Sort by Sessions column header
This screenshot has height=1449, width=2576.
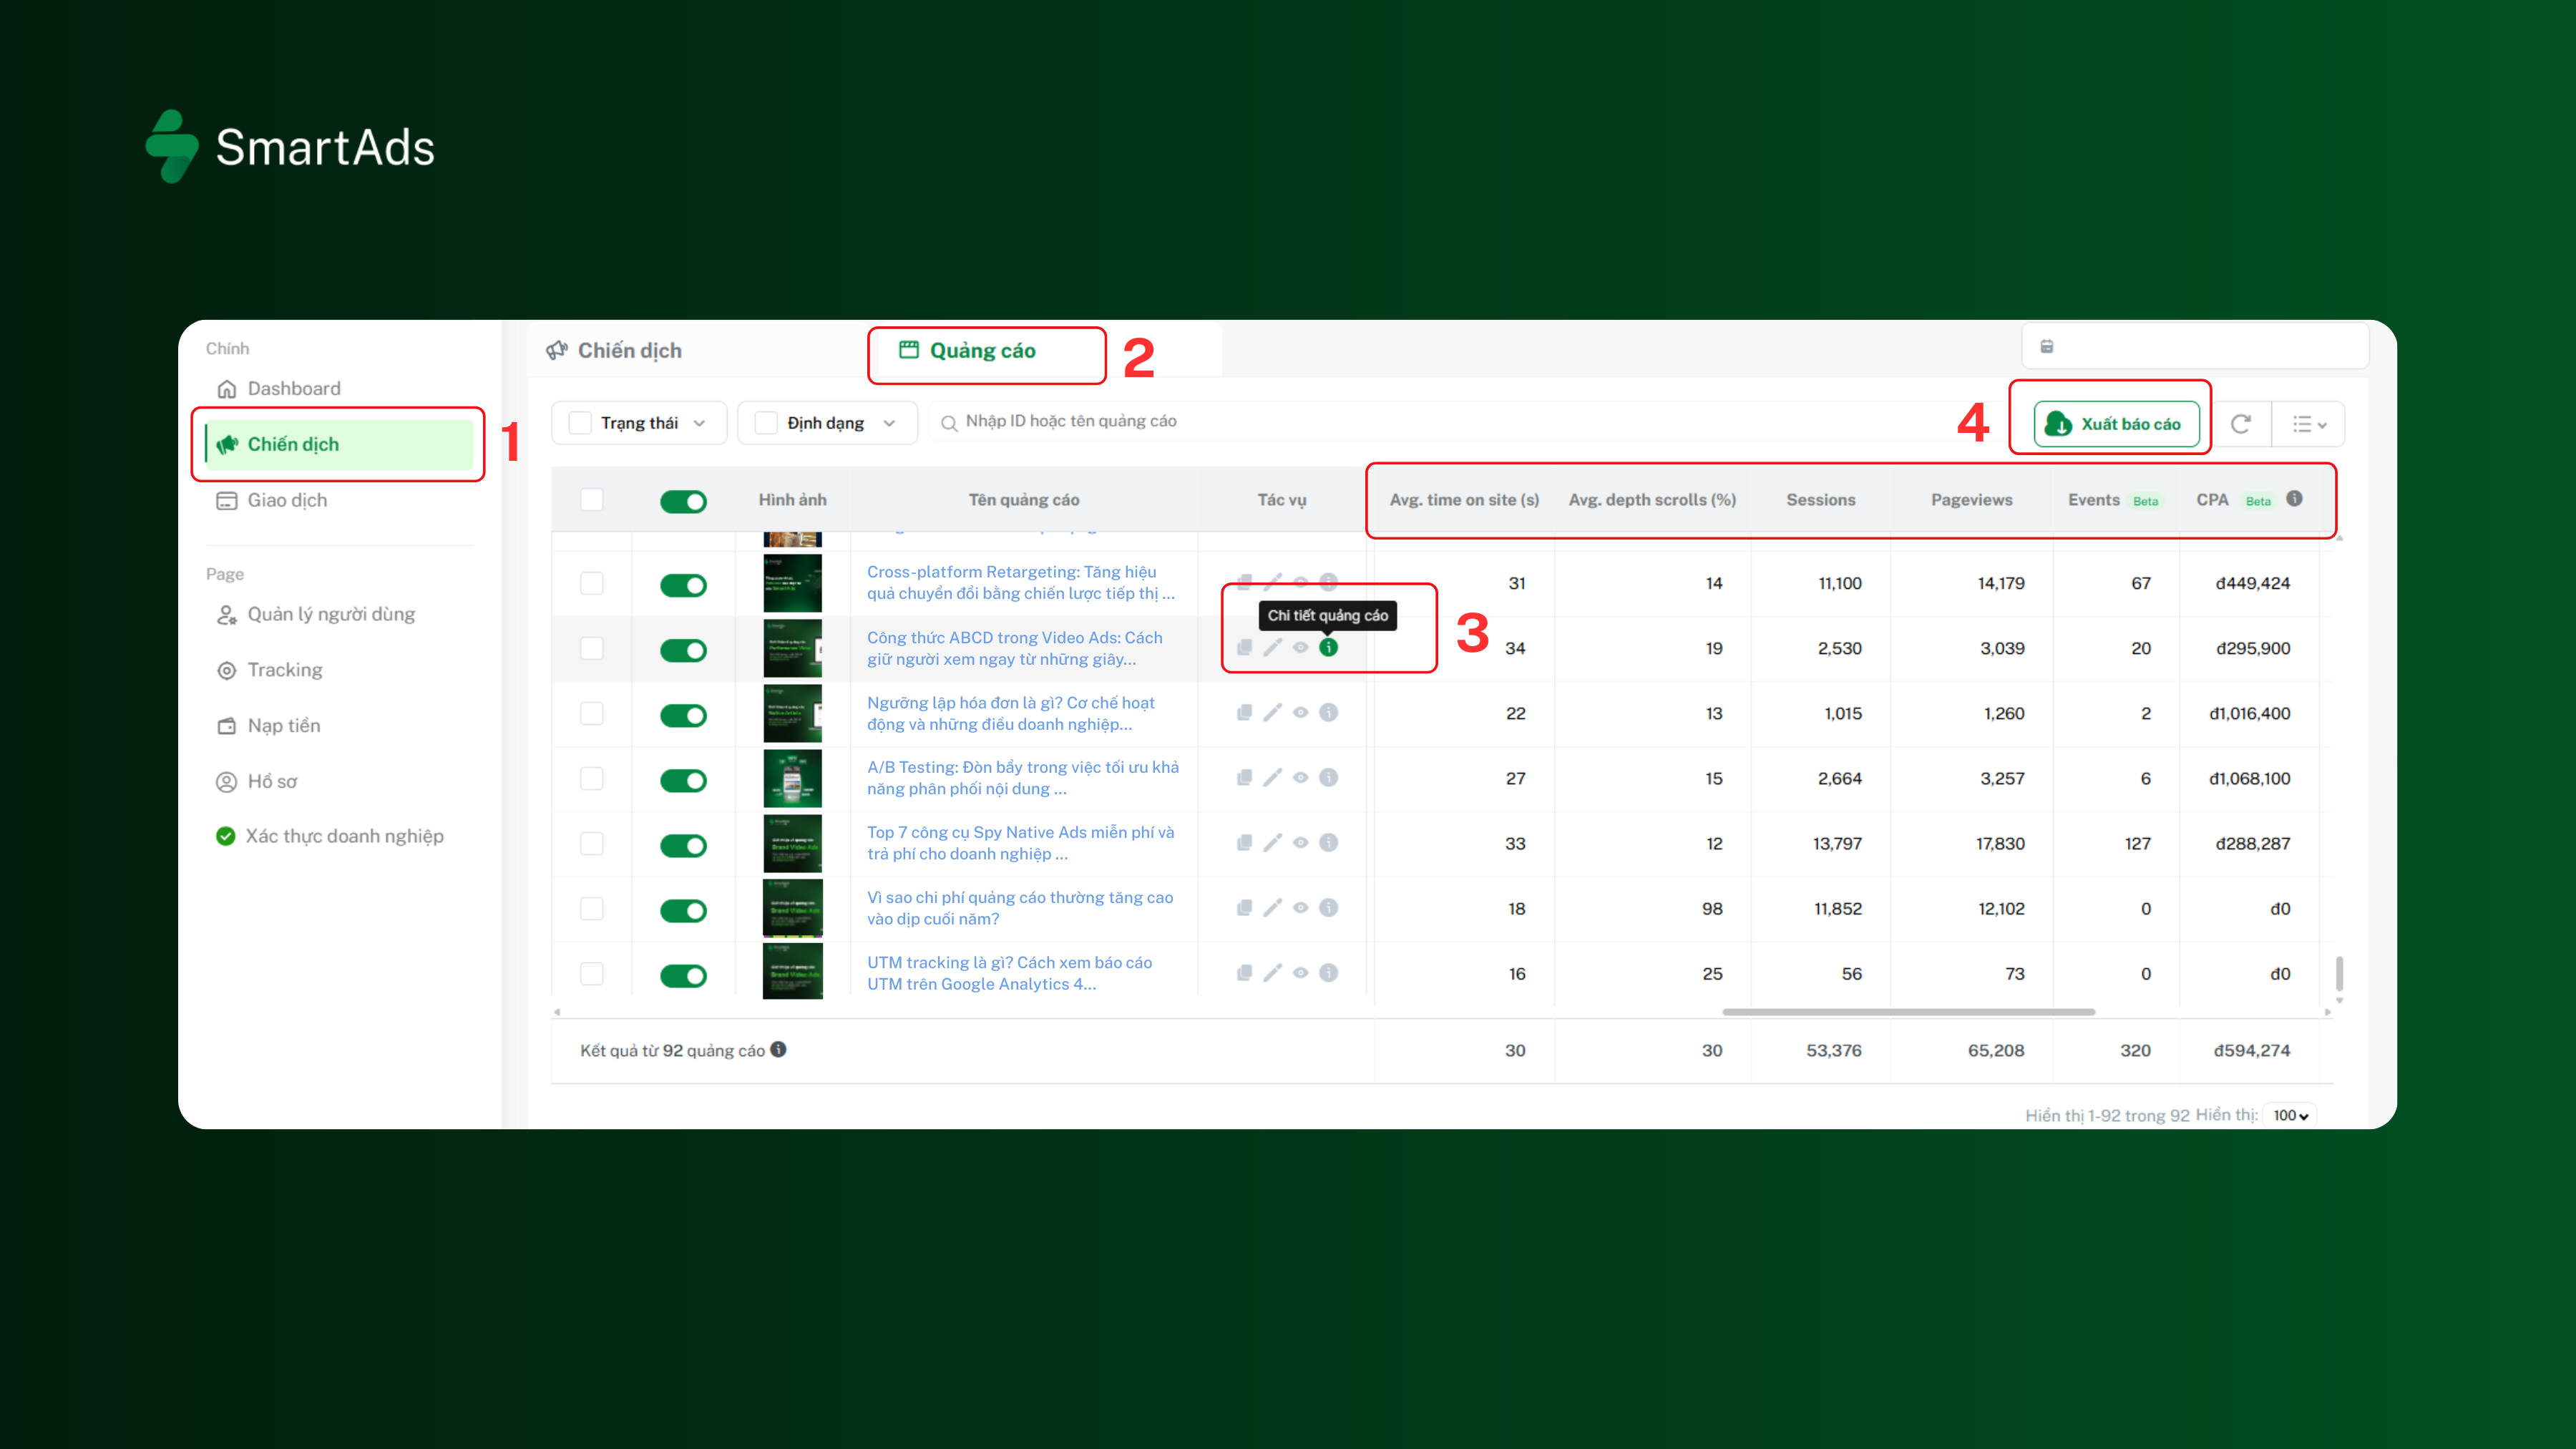(x=1820, y=500)
